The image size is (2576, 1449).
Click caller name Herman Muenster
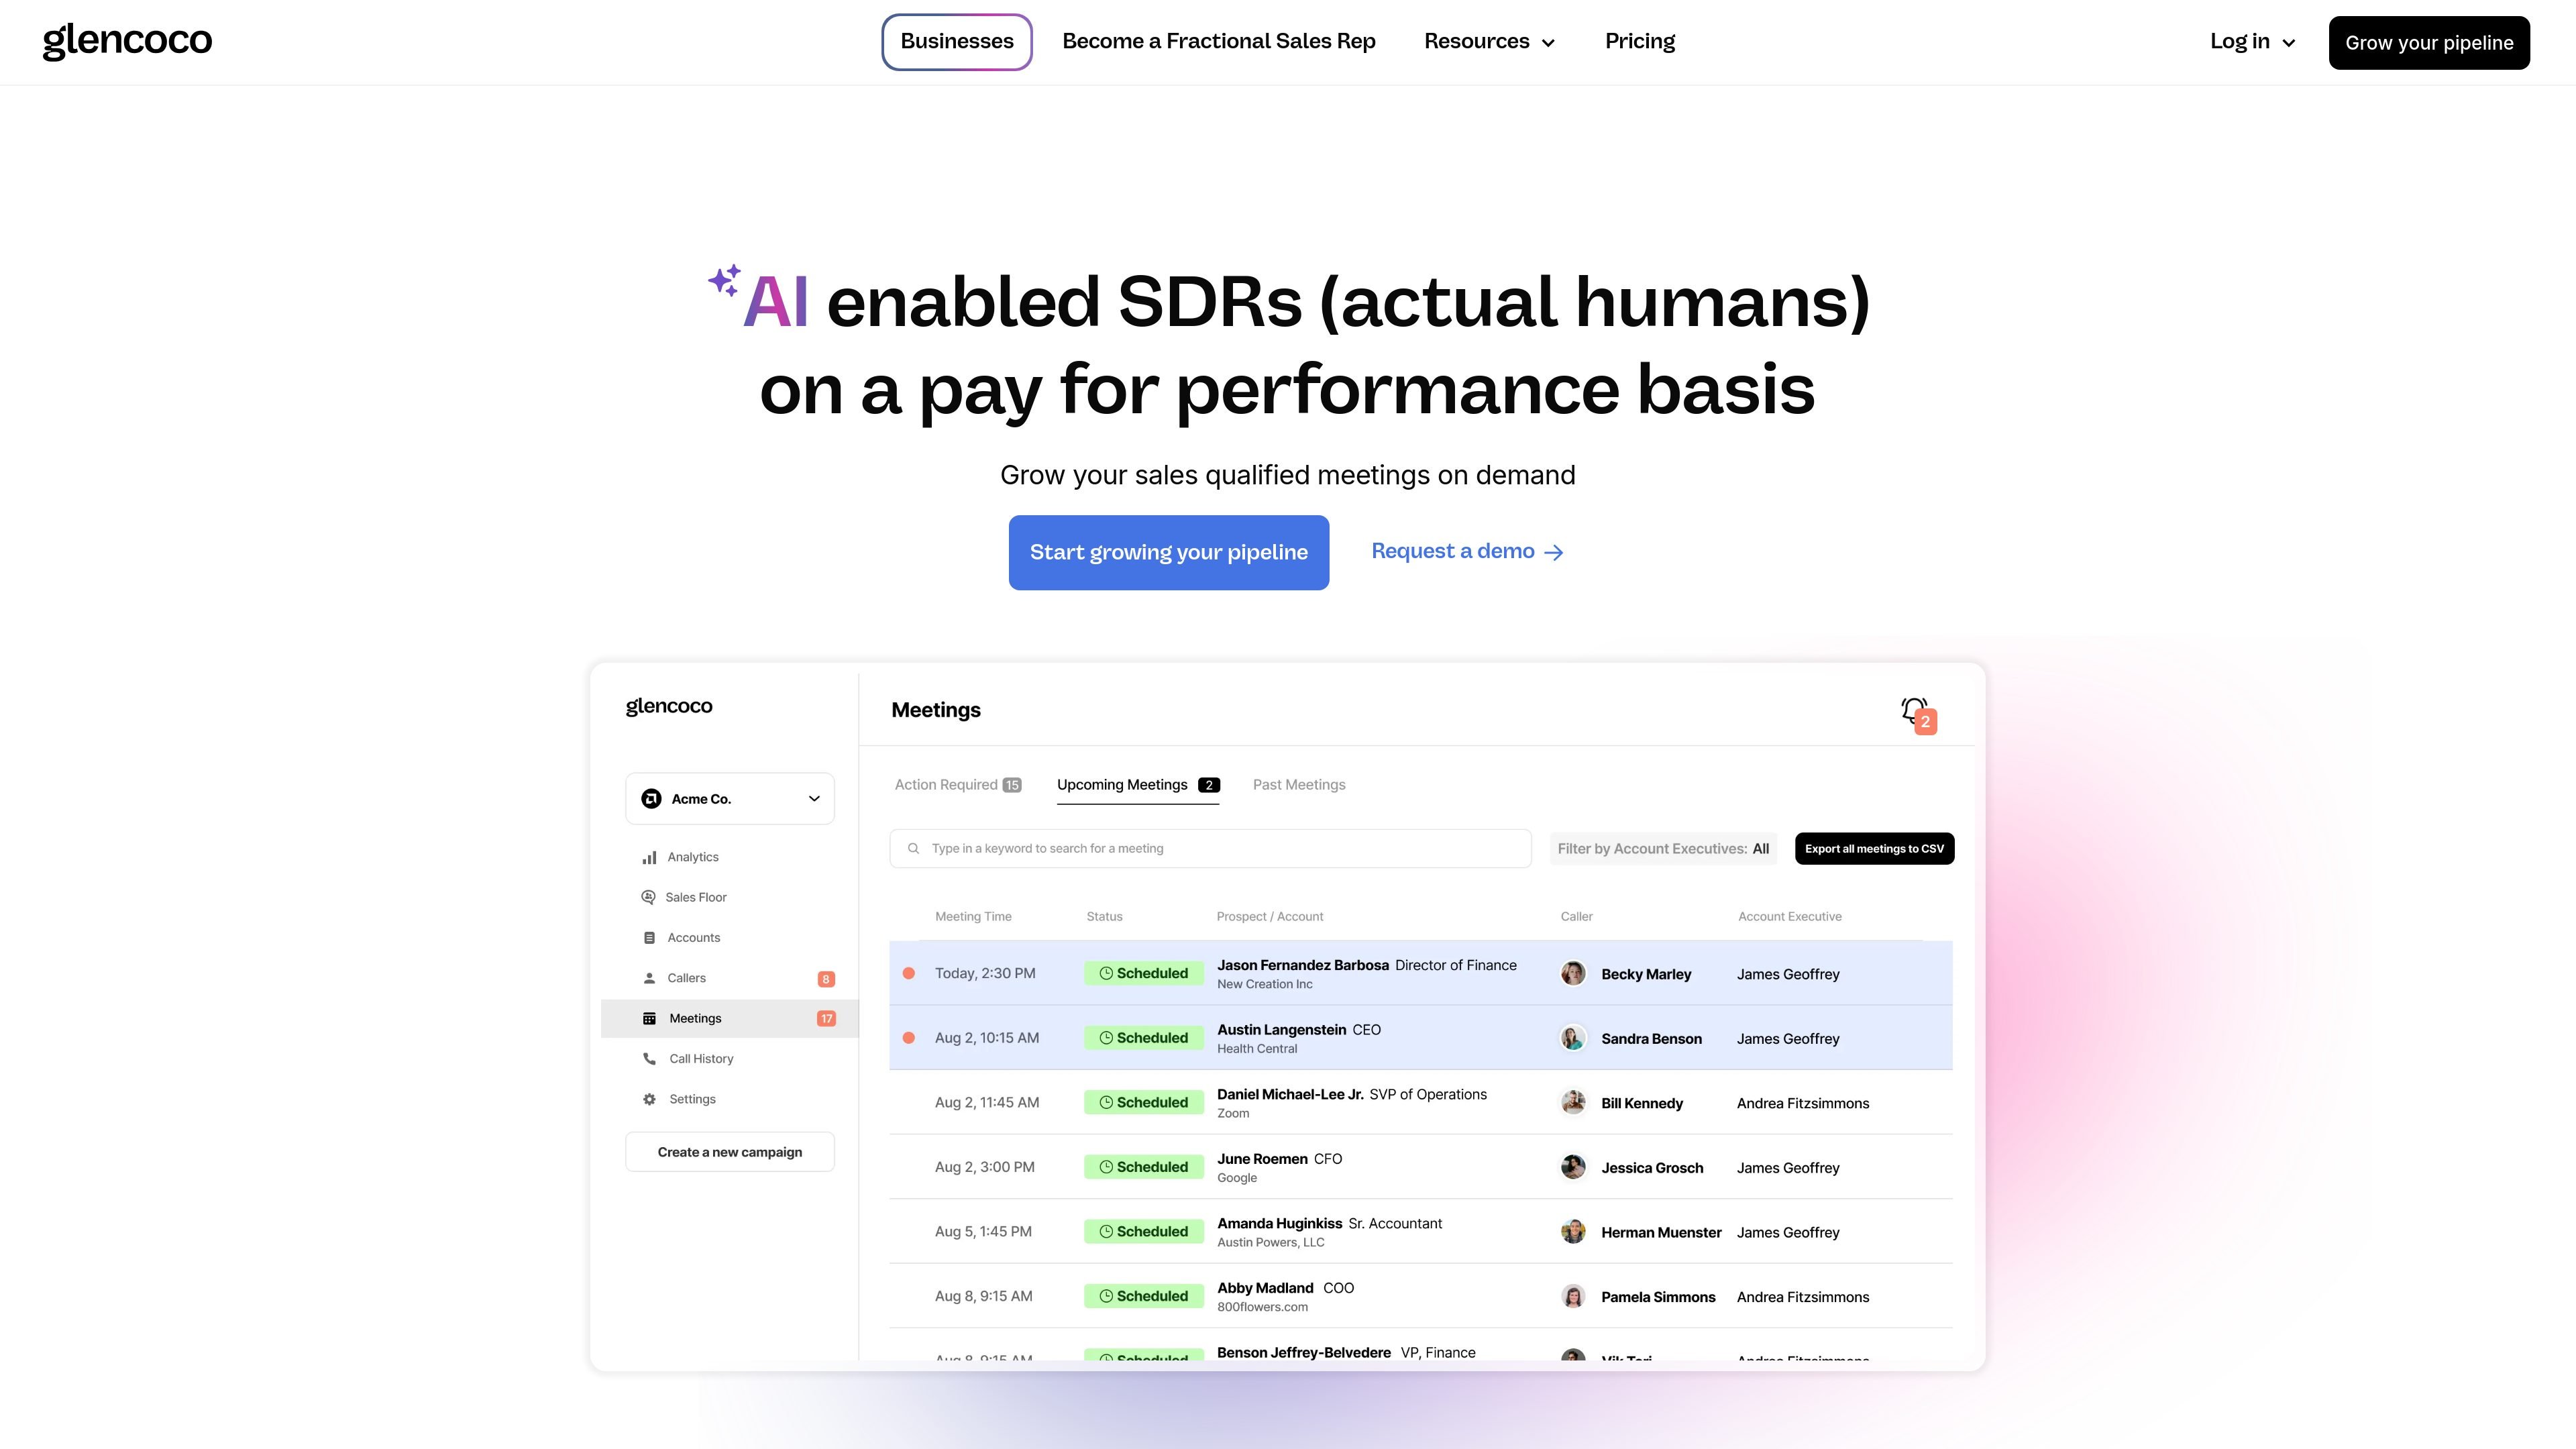point(1661,1232)
